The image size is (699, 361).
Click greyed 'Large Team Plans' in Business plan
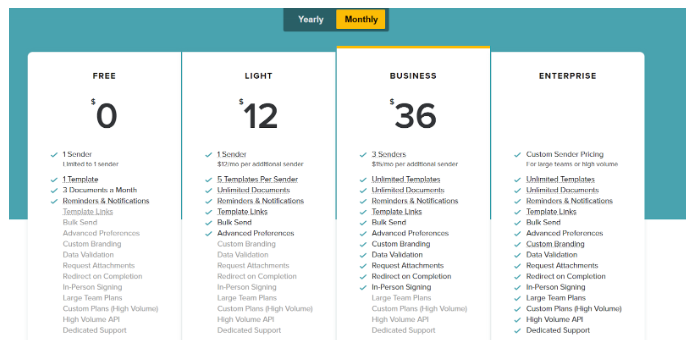click(x=402, y=298)
